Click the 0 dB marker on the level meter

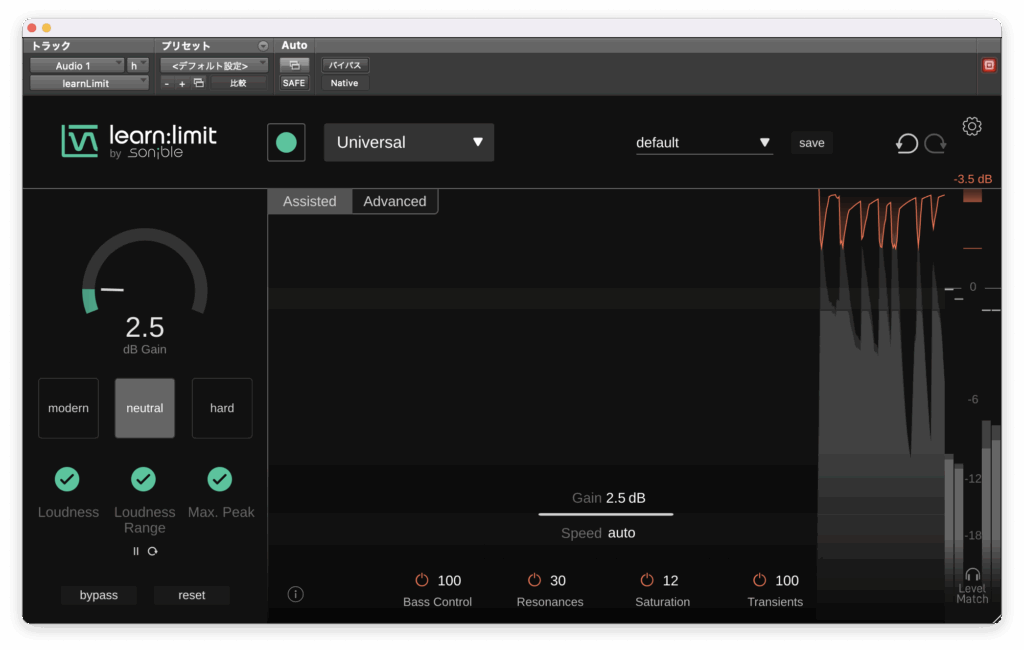coord(973,287)
